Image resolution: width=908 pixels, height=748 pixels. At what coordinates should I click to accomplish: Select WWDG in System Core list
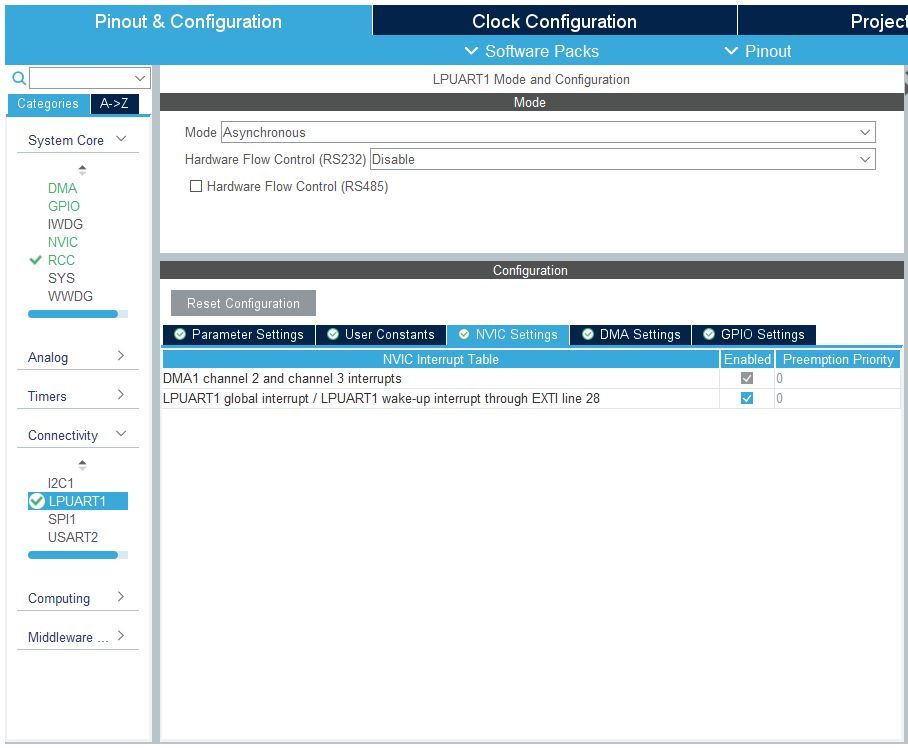coord(70,296)
